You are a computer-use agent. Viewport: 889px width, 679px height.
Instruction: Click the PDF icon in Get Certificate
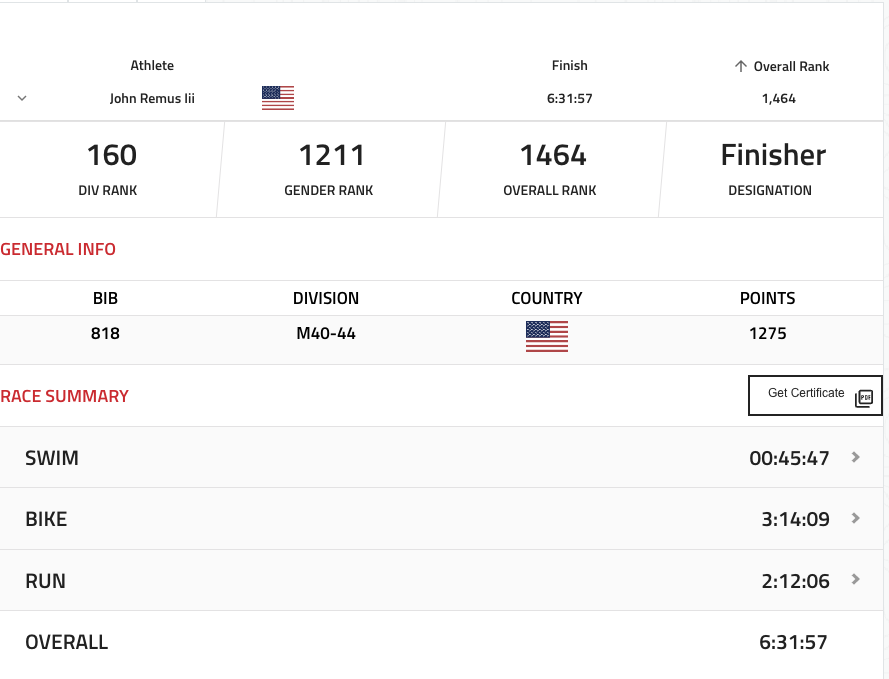tap(864, 398)
